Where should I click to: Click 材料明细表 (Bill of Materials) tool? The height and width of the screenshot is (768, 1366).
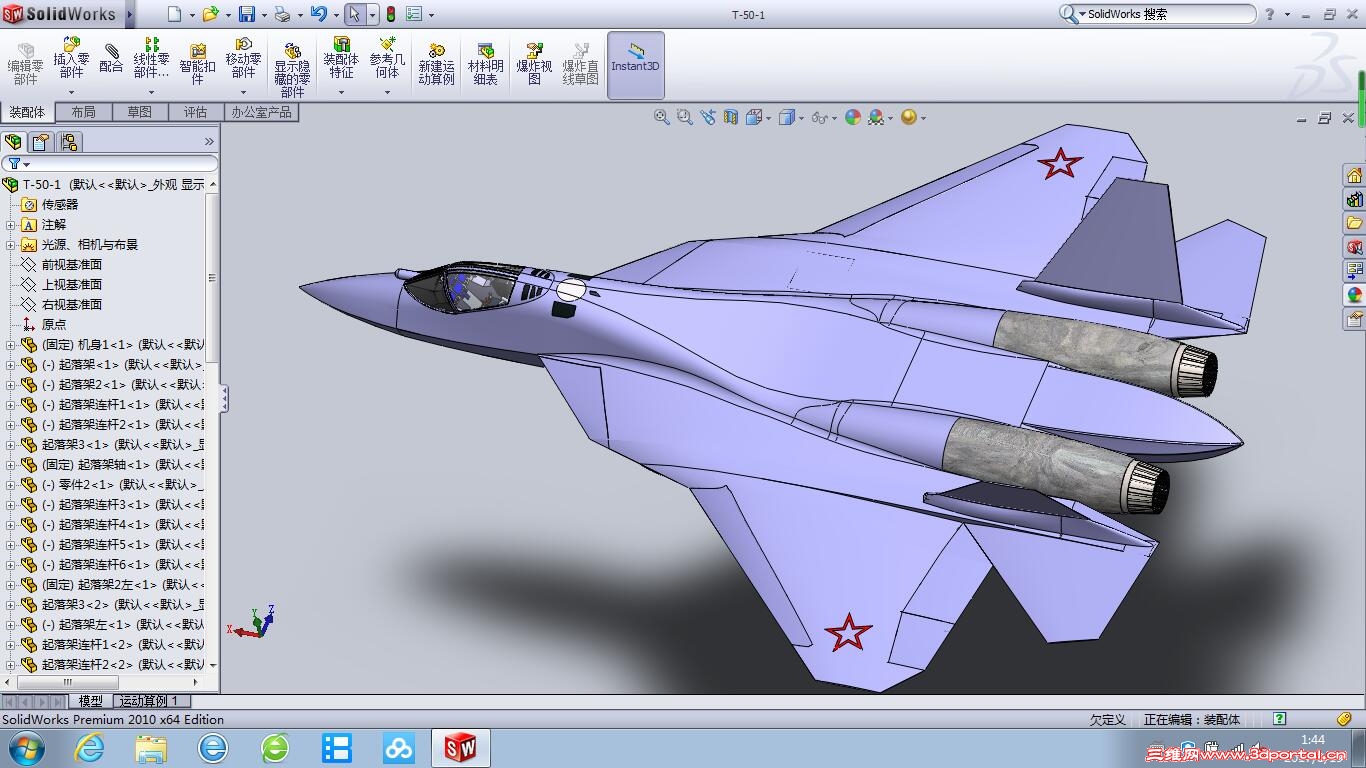(x=485, y=64)
